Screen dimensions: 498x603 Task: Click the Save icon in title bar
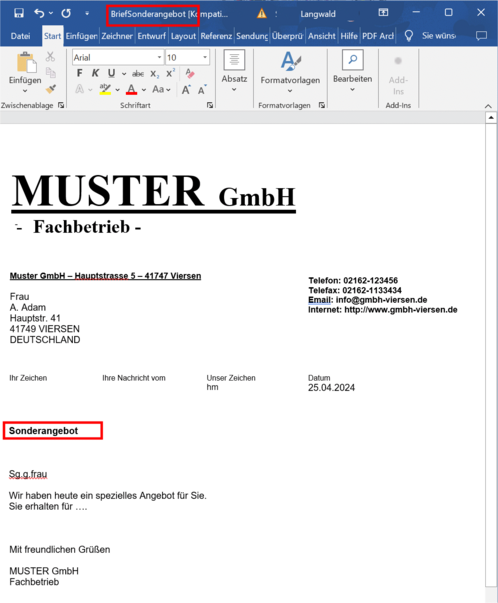point(18,13)
